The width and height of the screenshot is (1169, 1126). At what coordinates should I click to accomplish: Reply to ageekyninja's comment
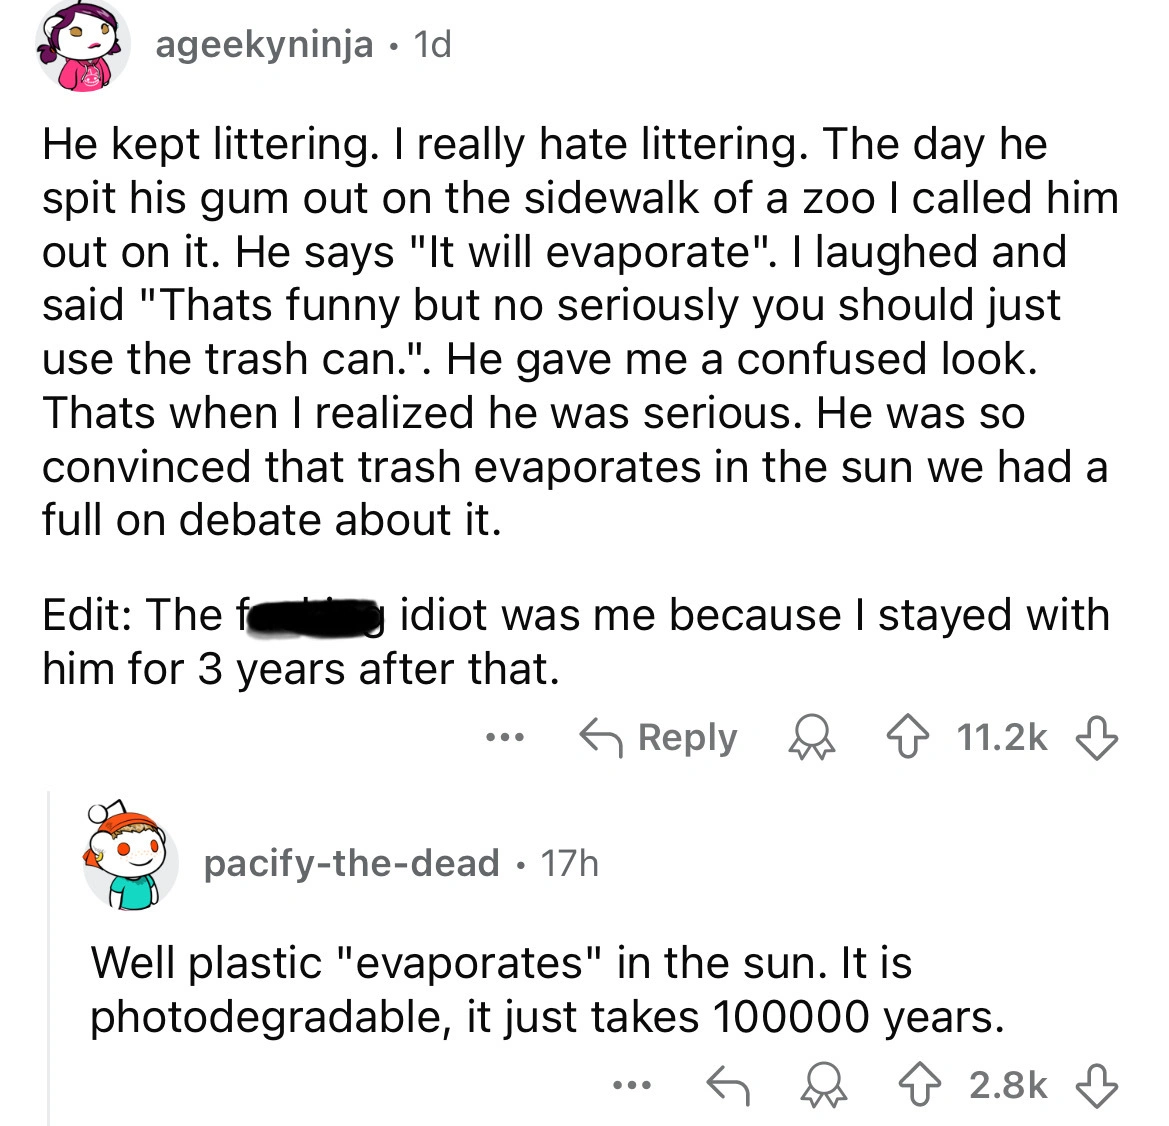660,738
